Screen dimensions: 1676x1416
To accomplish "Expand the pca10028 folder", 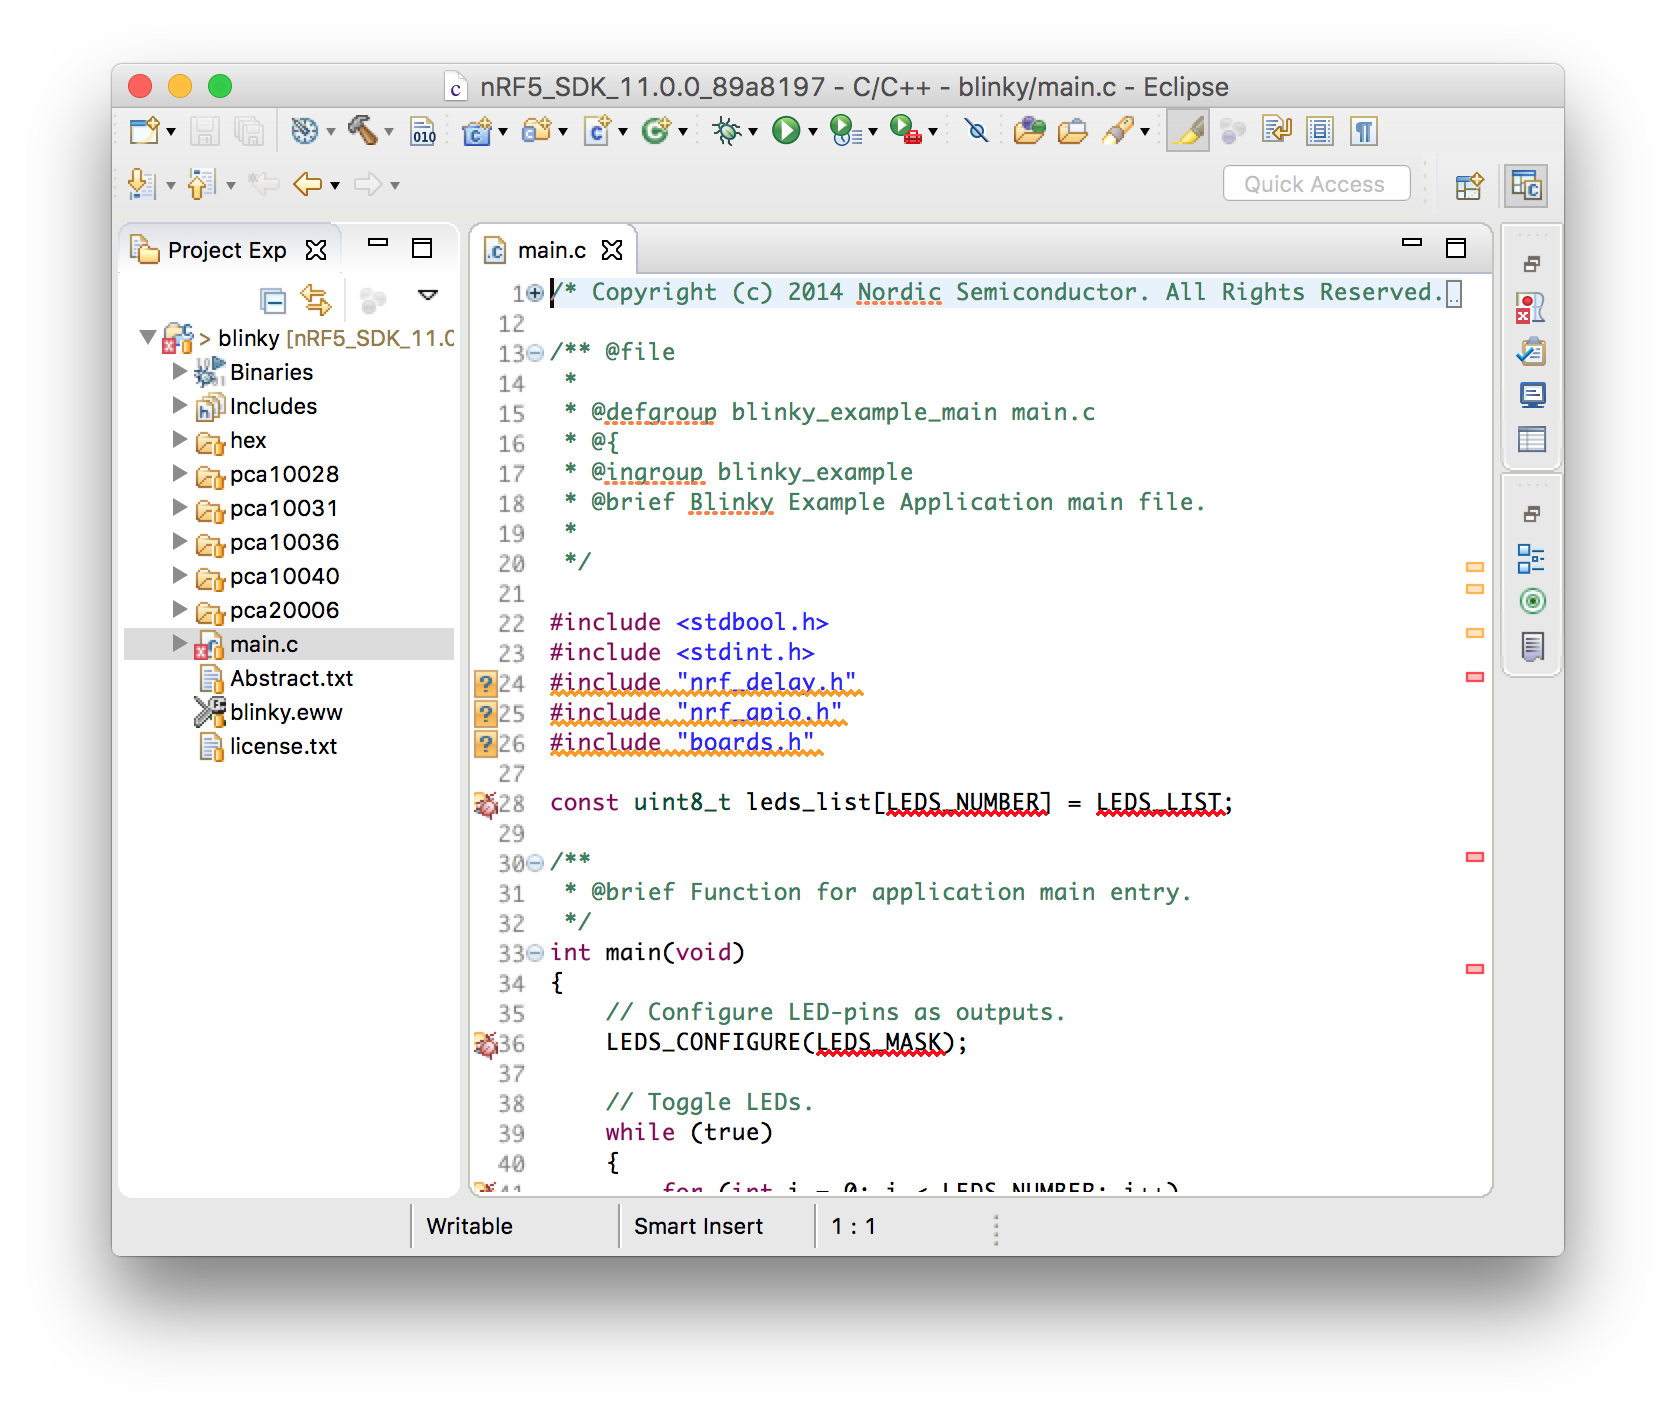I will point(180,473).
